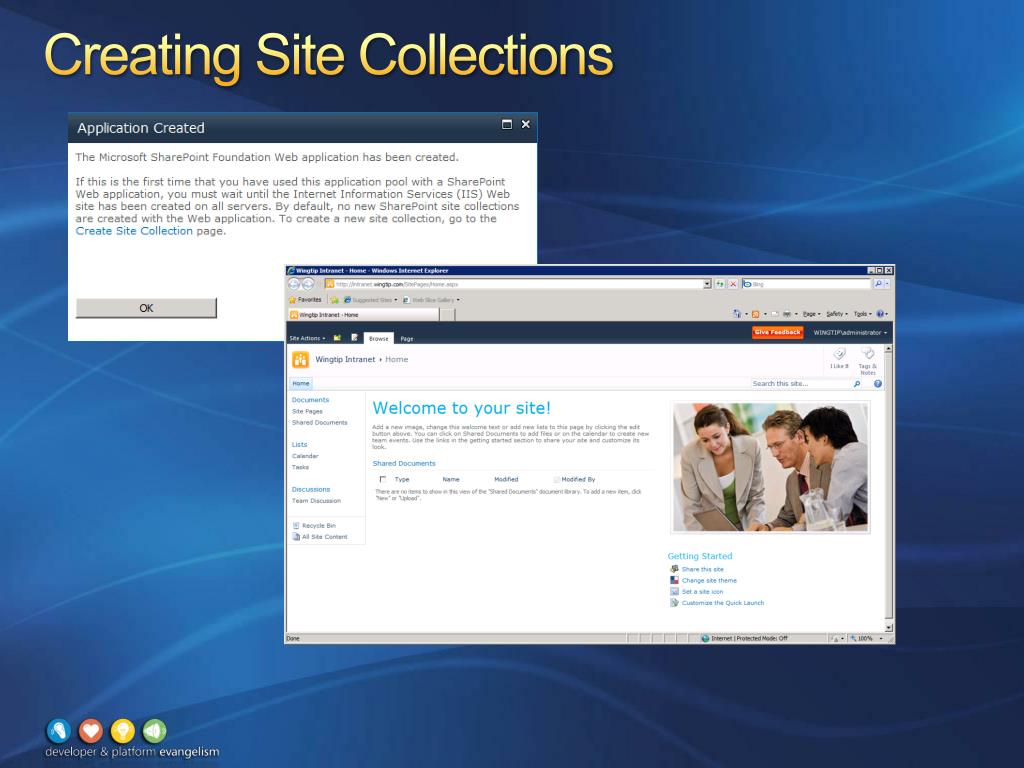Screen dimensions: 1024x768
Task: Click the Navigate Up folder icon
Action: coord(338,338)
